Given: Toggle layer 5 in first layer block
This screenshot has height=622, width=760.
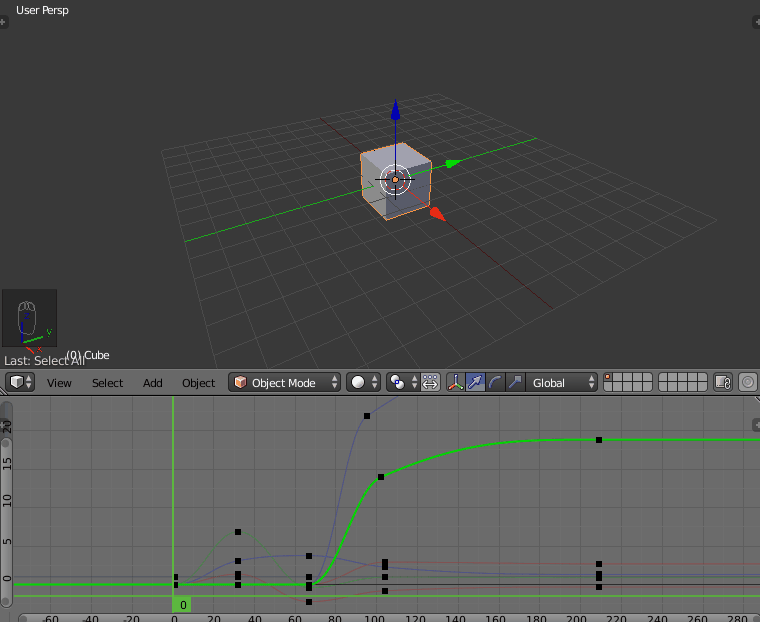Looking at the screenshot, I should point(647,378).
